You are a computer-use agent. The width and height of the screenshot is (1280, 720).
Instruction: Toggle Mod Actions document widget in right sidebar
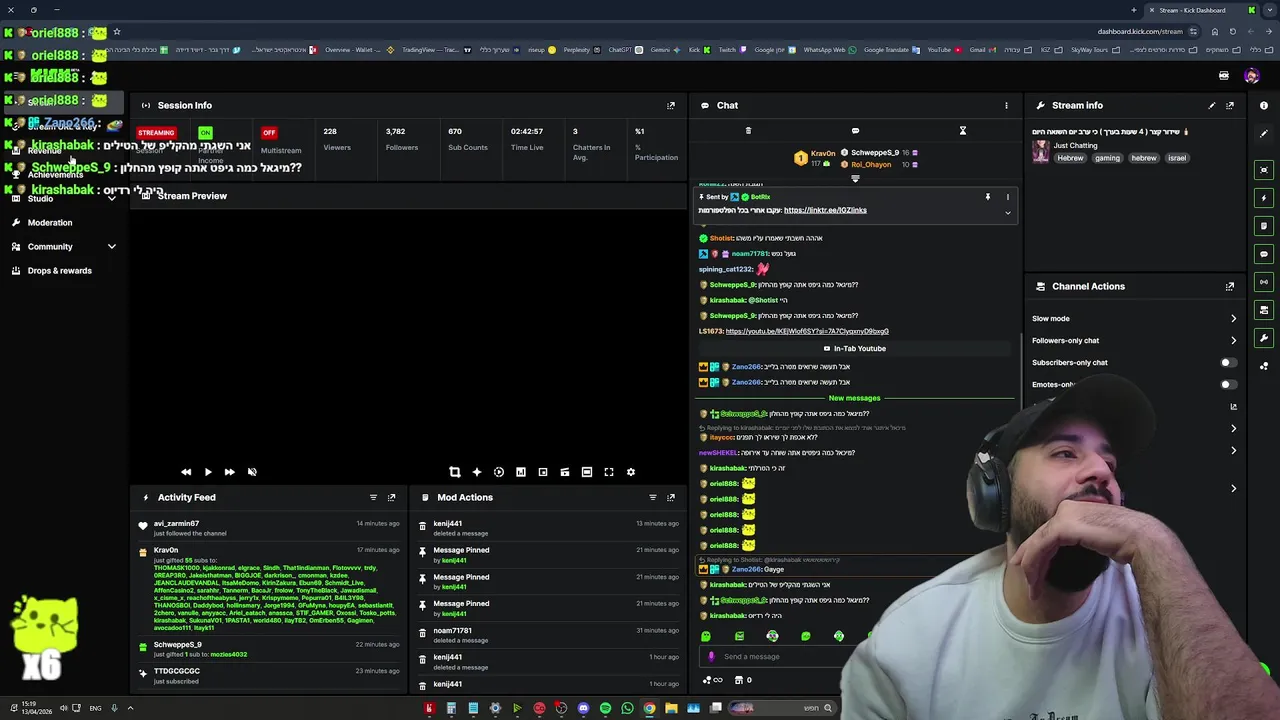[x=1264, y=226]
